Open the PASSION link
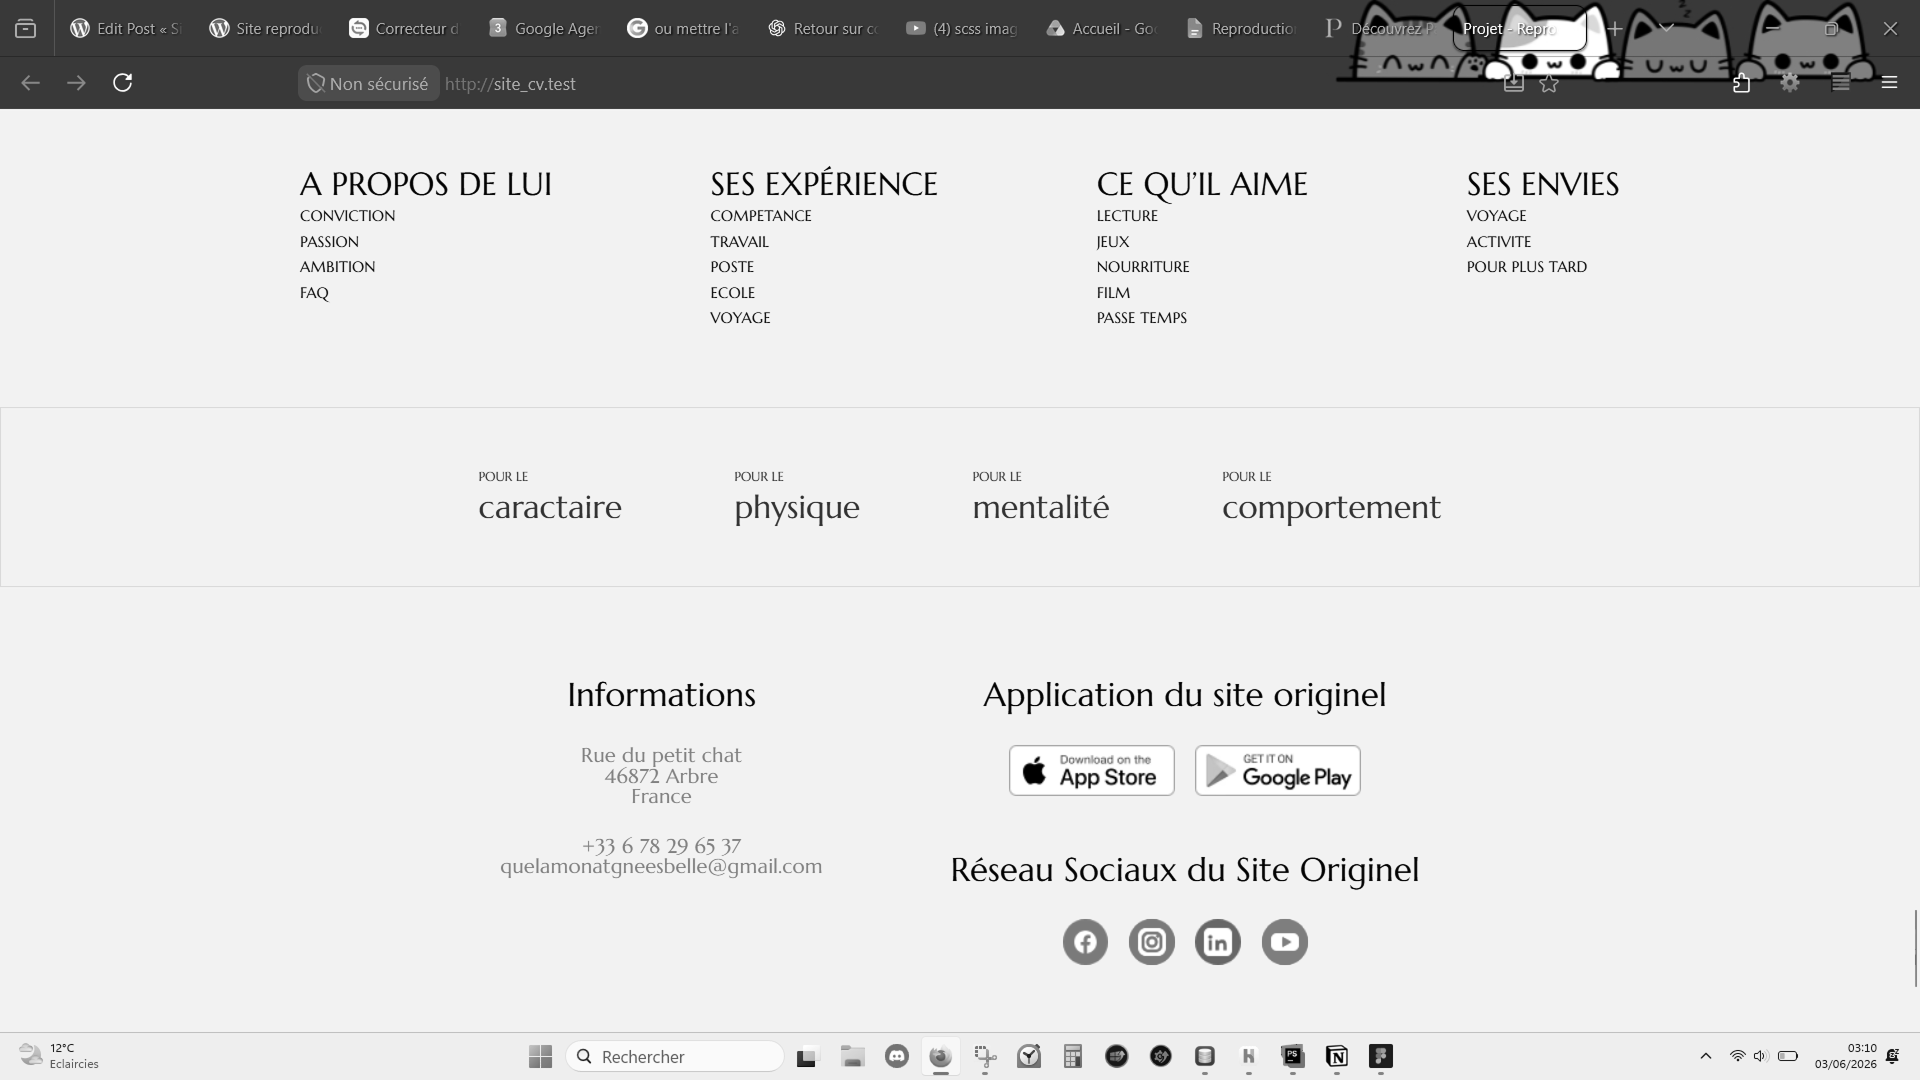Image resolution: width=1920 pixels, height=1080 pixels. 329,242
